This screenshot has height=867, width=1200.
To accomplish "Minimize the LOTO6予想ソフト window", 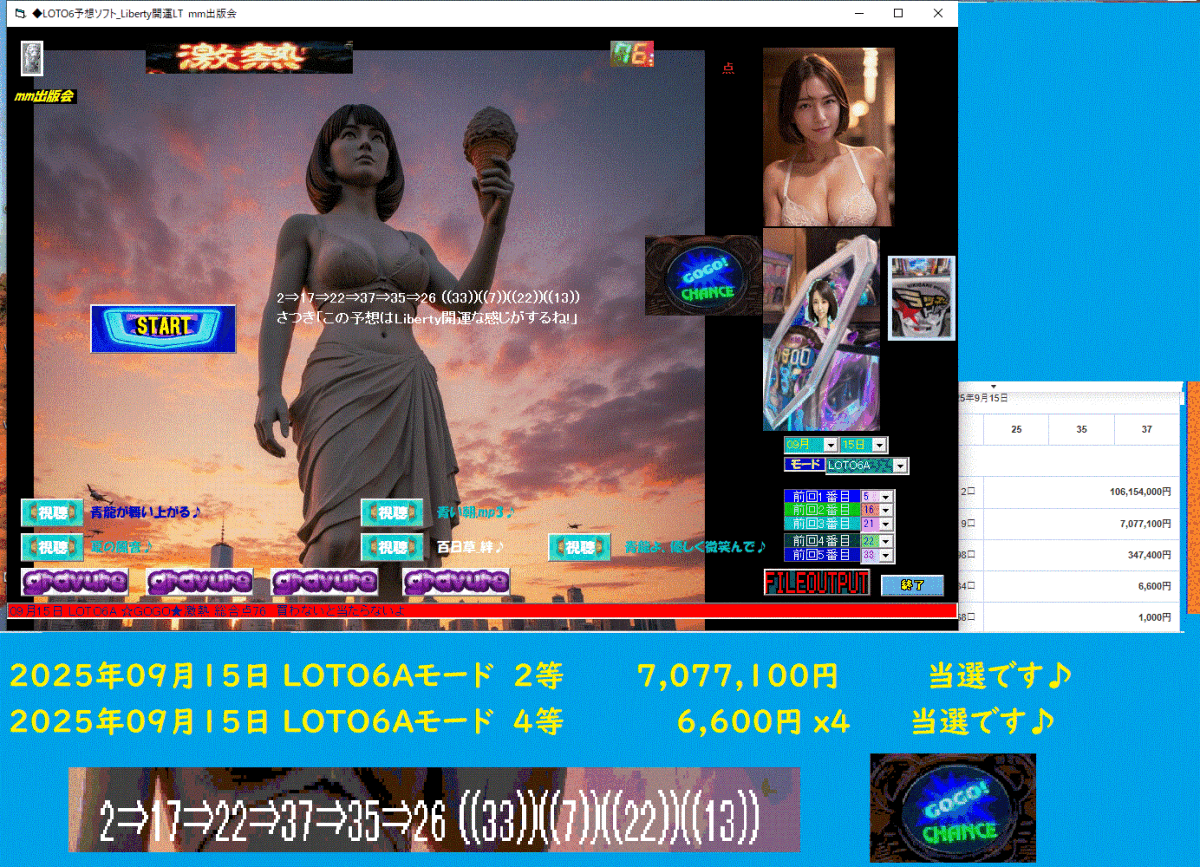I will coord(859,14).
